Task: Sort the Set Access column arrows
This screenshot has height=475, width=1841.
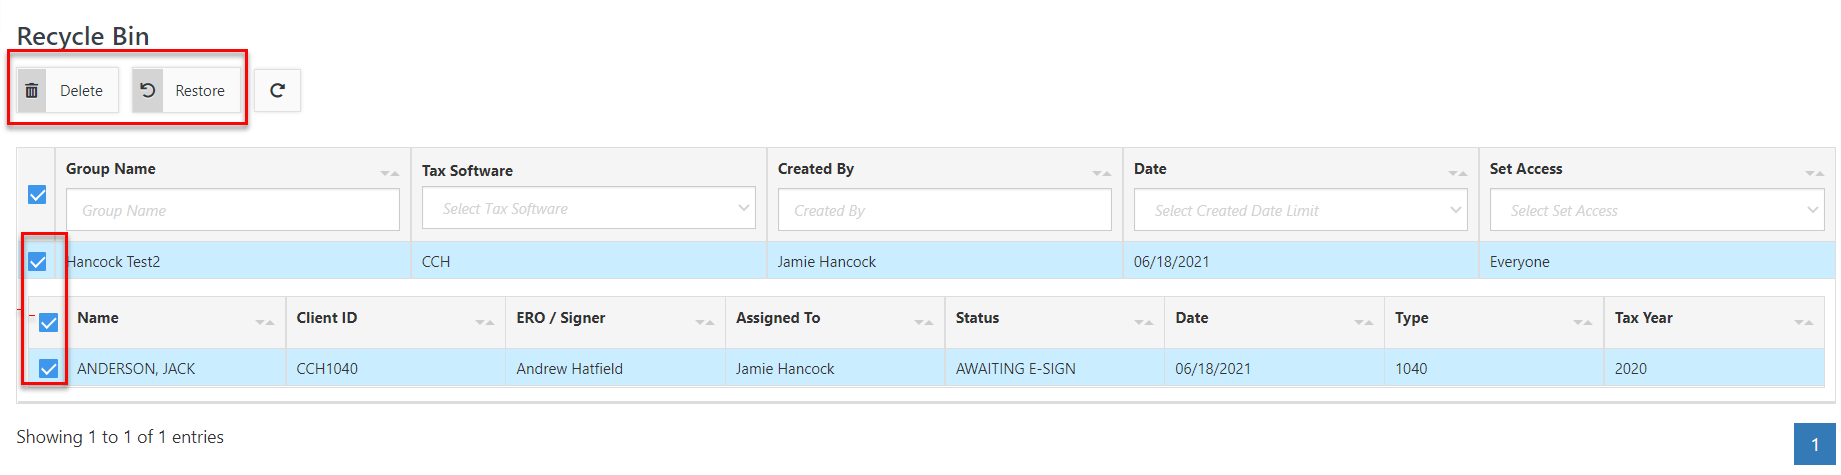Action: (1814, 173)
